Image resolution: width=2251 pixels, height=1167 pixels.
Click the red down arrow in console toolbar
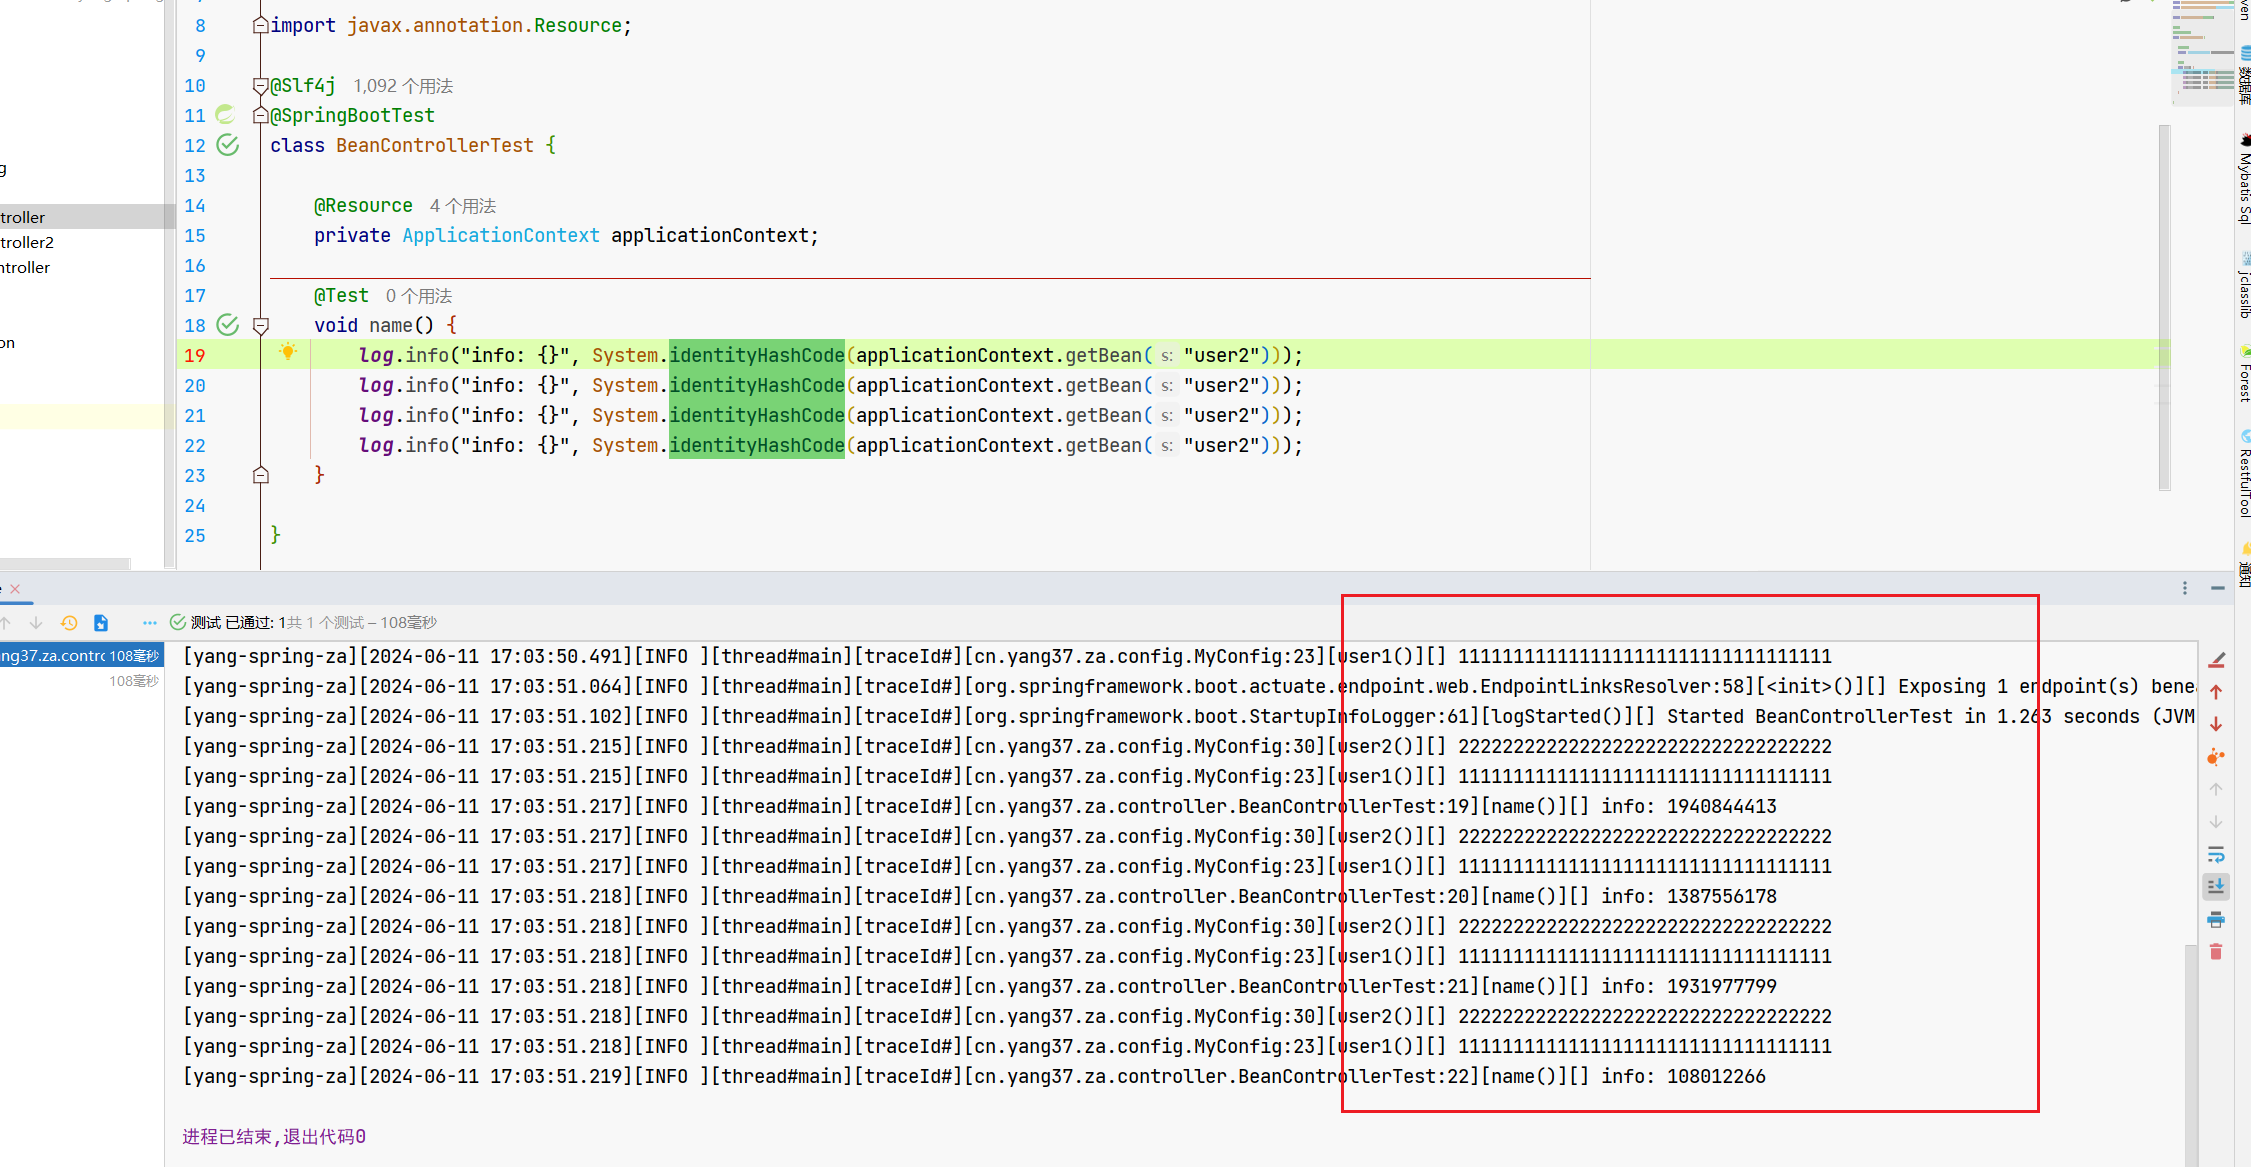click(2216, 724)
